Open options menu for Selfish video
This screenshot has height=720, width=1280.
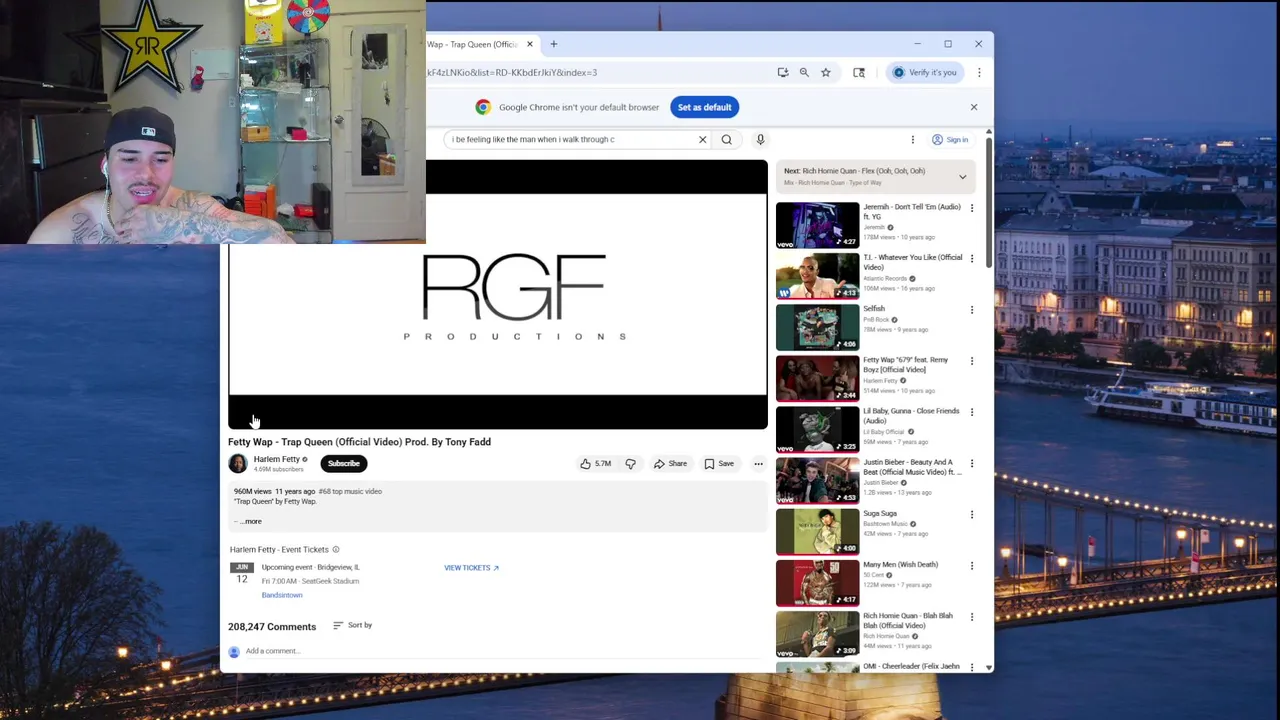(x=971, y=310)
